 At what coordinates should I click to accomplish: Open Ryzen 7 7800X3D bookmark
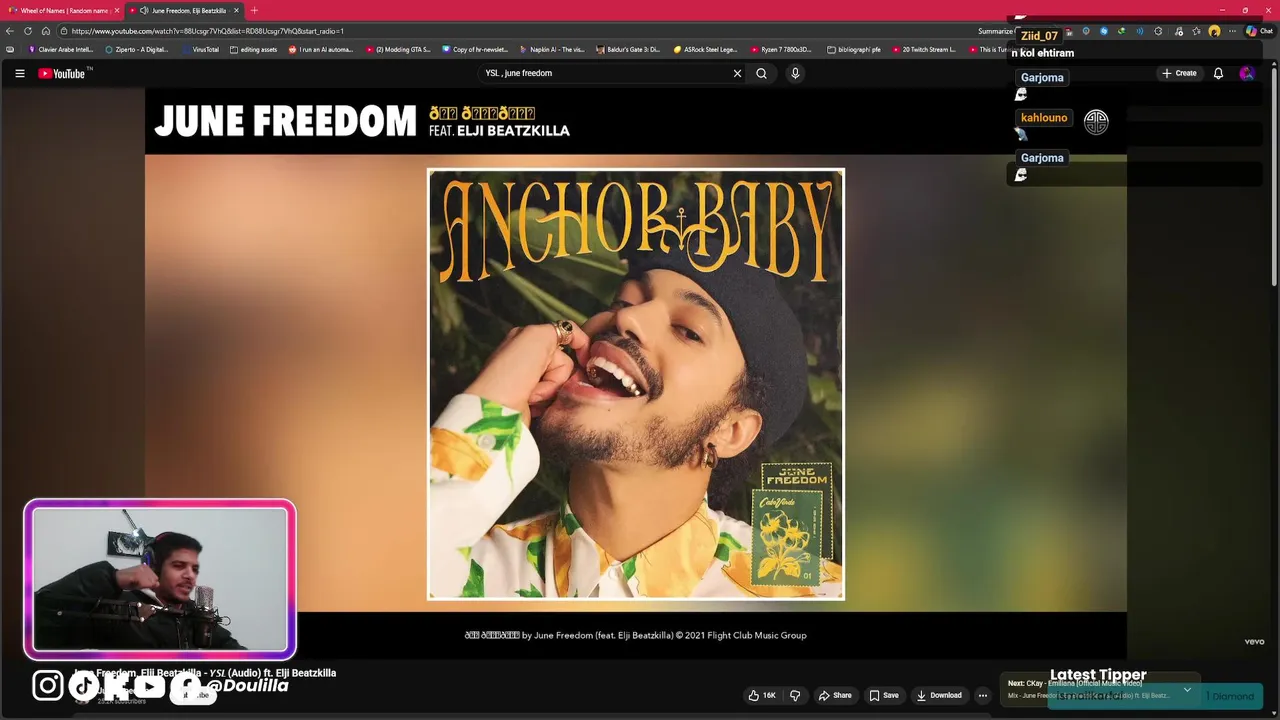(781, 49)
